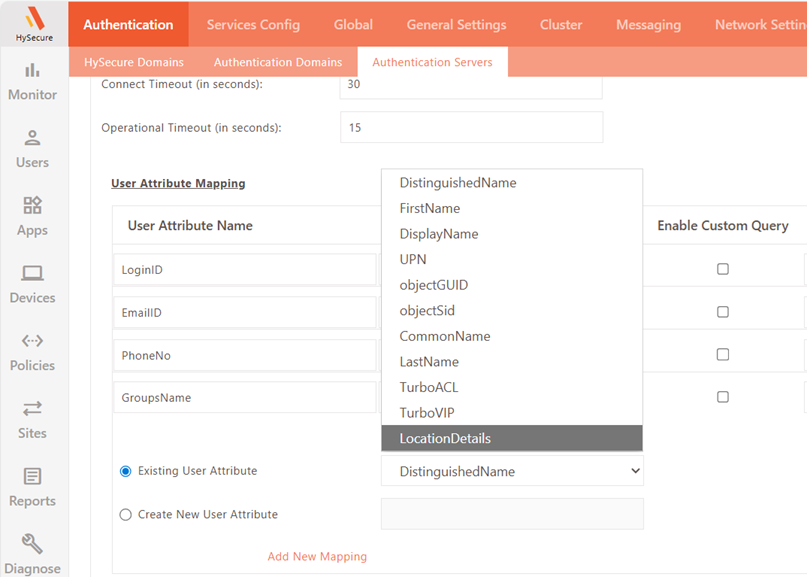Open Diagnose wrench icon
Image resolution: width=807 pixels, height=577 pixels.
32,544
